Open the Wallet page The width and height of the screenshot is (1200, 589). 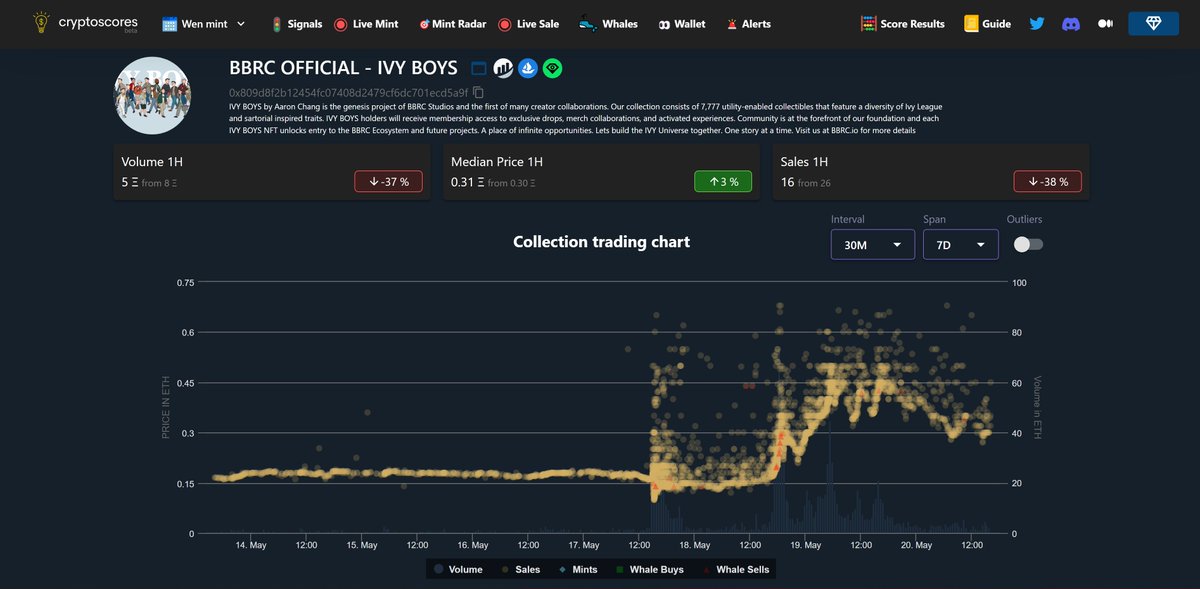point(682,24)
